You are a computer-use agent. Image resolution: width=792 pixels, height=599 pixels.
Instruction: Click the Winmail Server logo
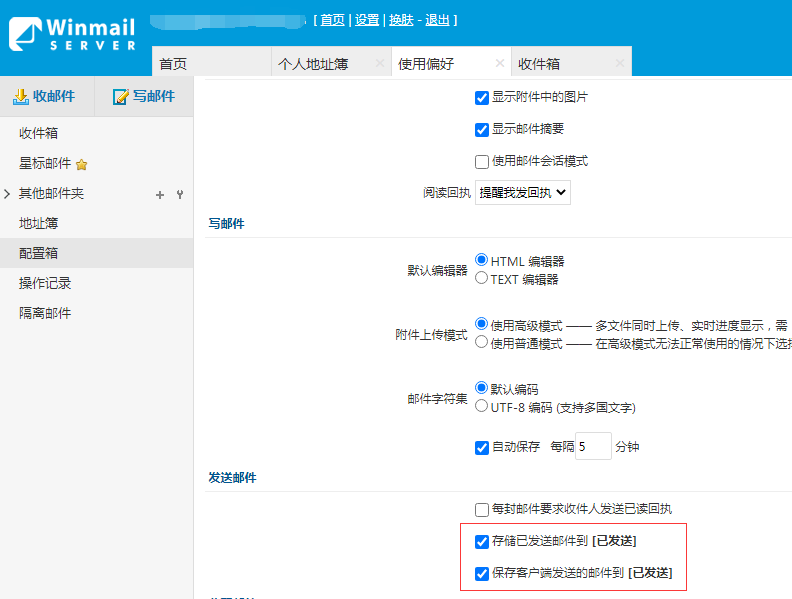72,32
